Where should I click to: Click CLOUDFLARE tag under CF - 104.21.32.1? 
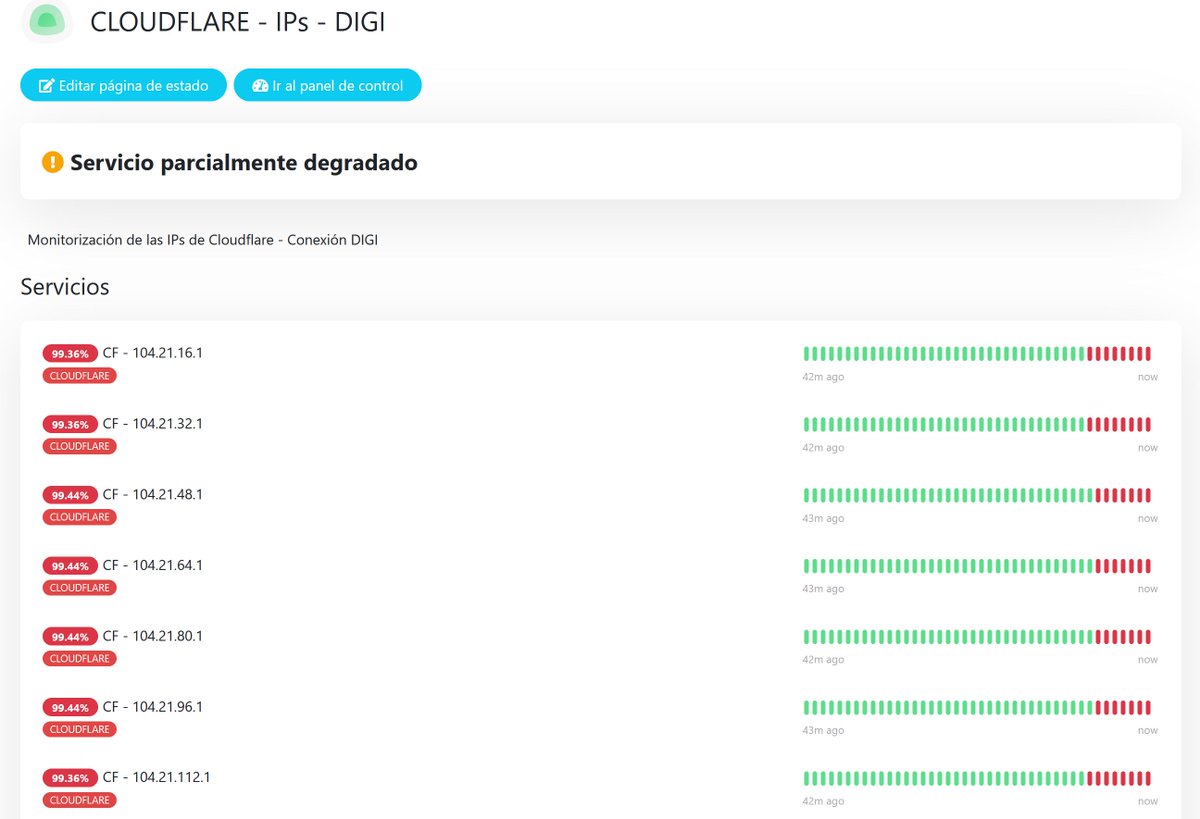(x=79, y=446)
